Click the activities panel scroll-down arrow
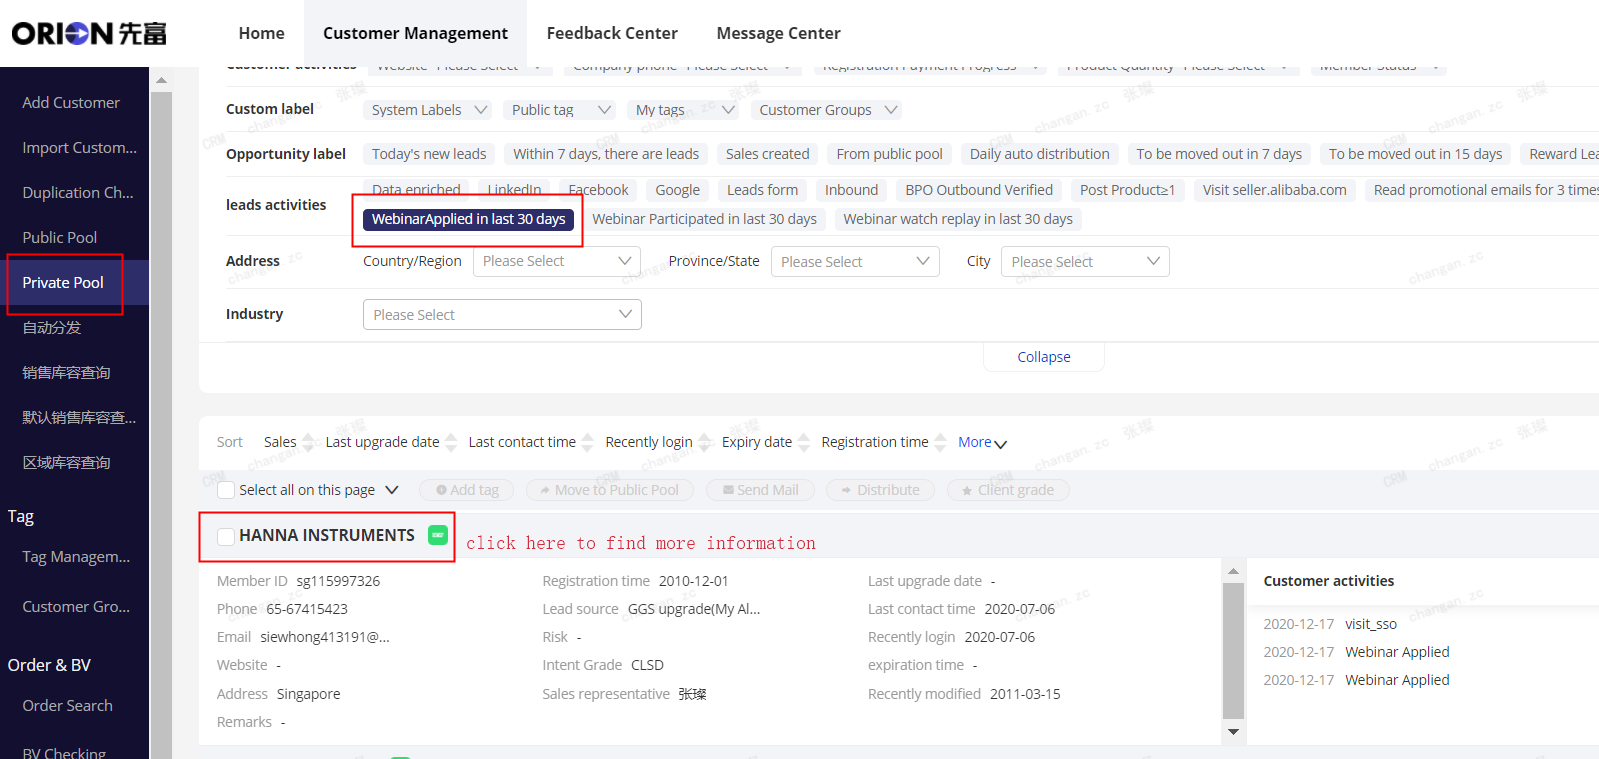The width and height of the screenshot is (1599, 759). click(x=1233, y=732)
